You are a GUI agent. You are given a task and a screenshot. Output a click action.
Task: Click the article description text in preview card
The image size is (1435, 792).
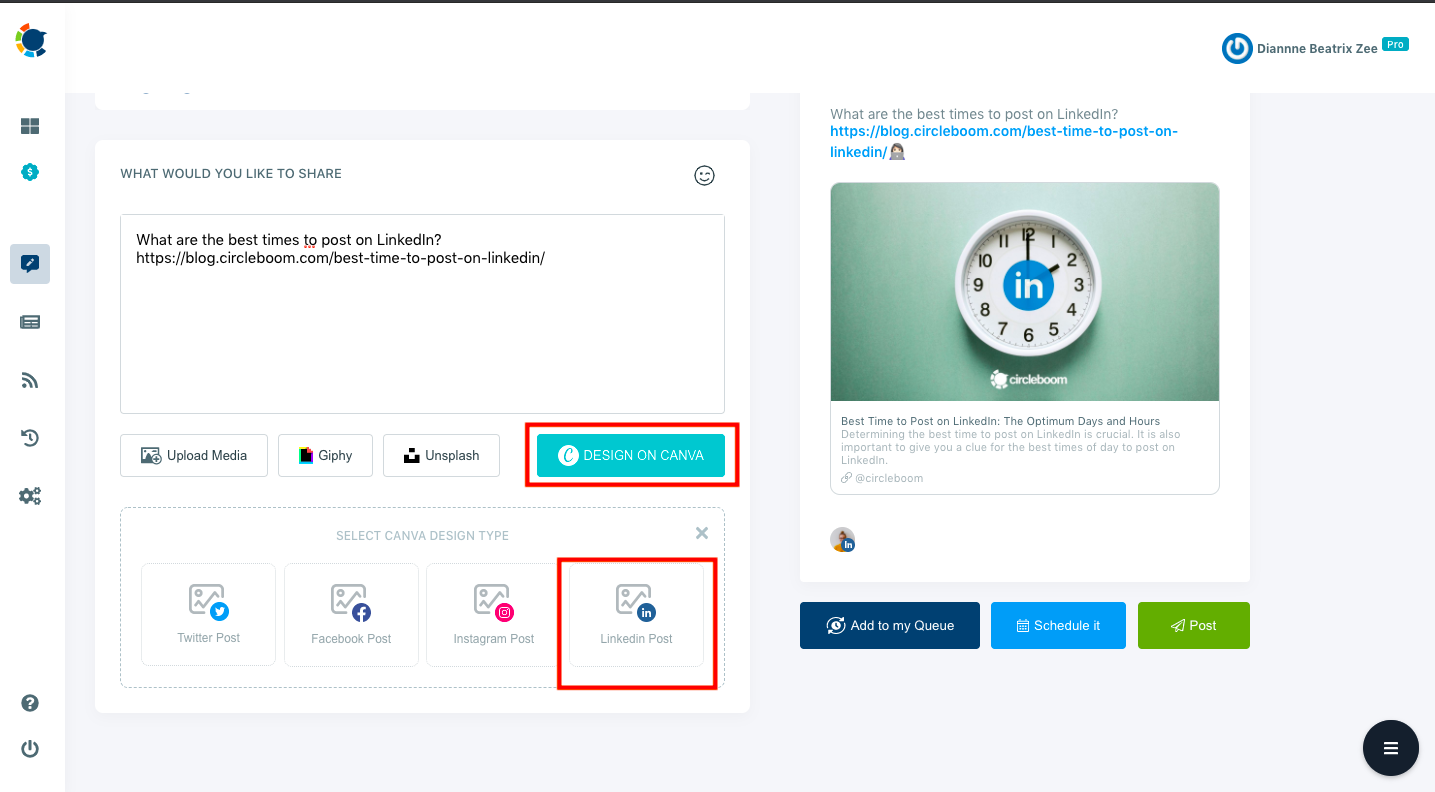pos(1012,447)
